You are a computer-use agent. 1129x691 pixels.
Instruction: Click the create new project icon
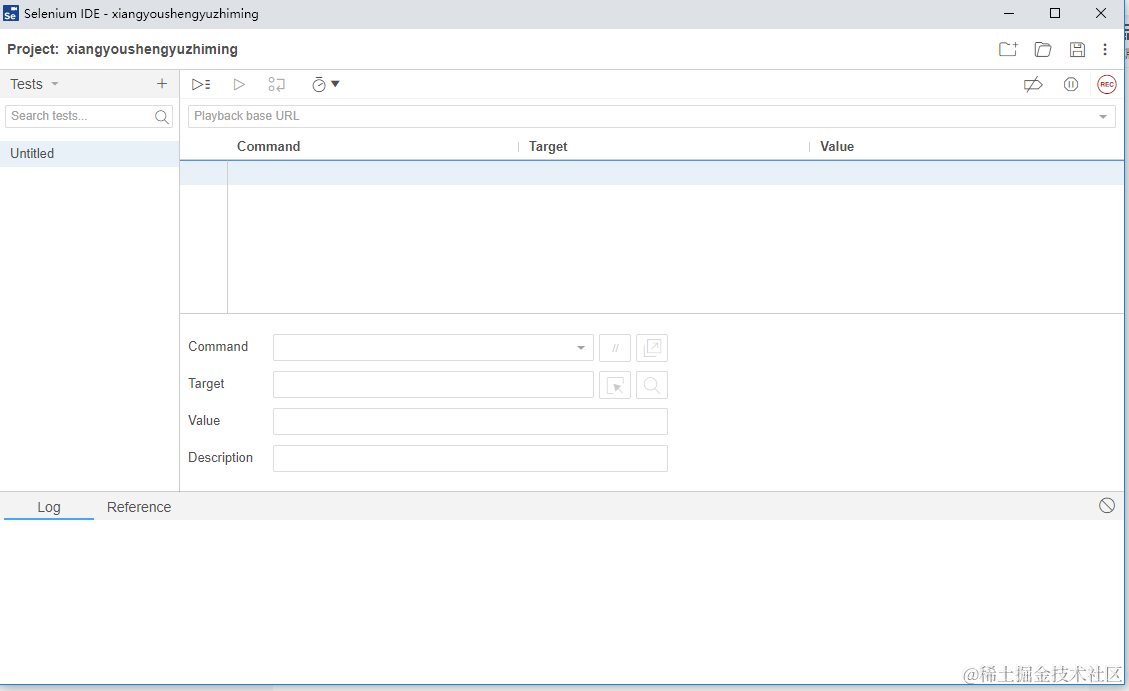pos(1008,49)
